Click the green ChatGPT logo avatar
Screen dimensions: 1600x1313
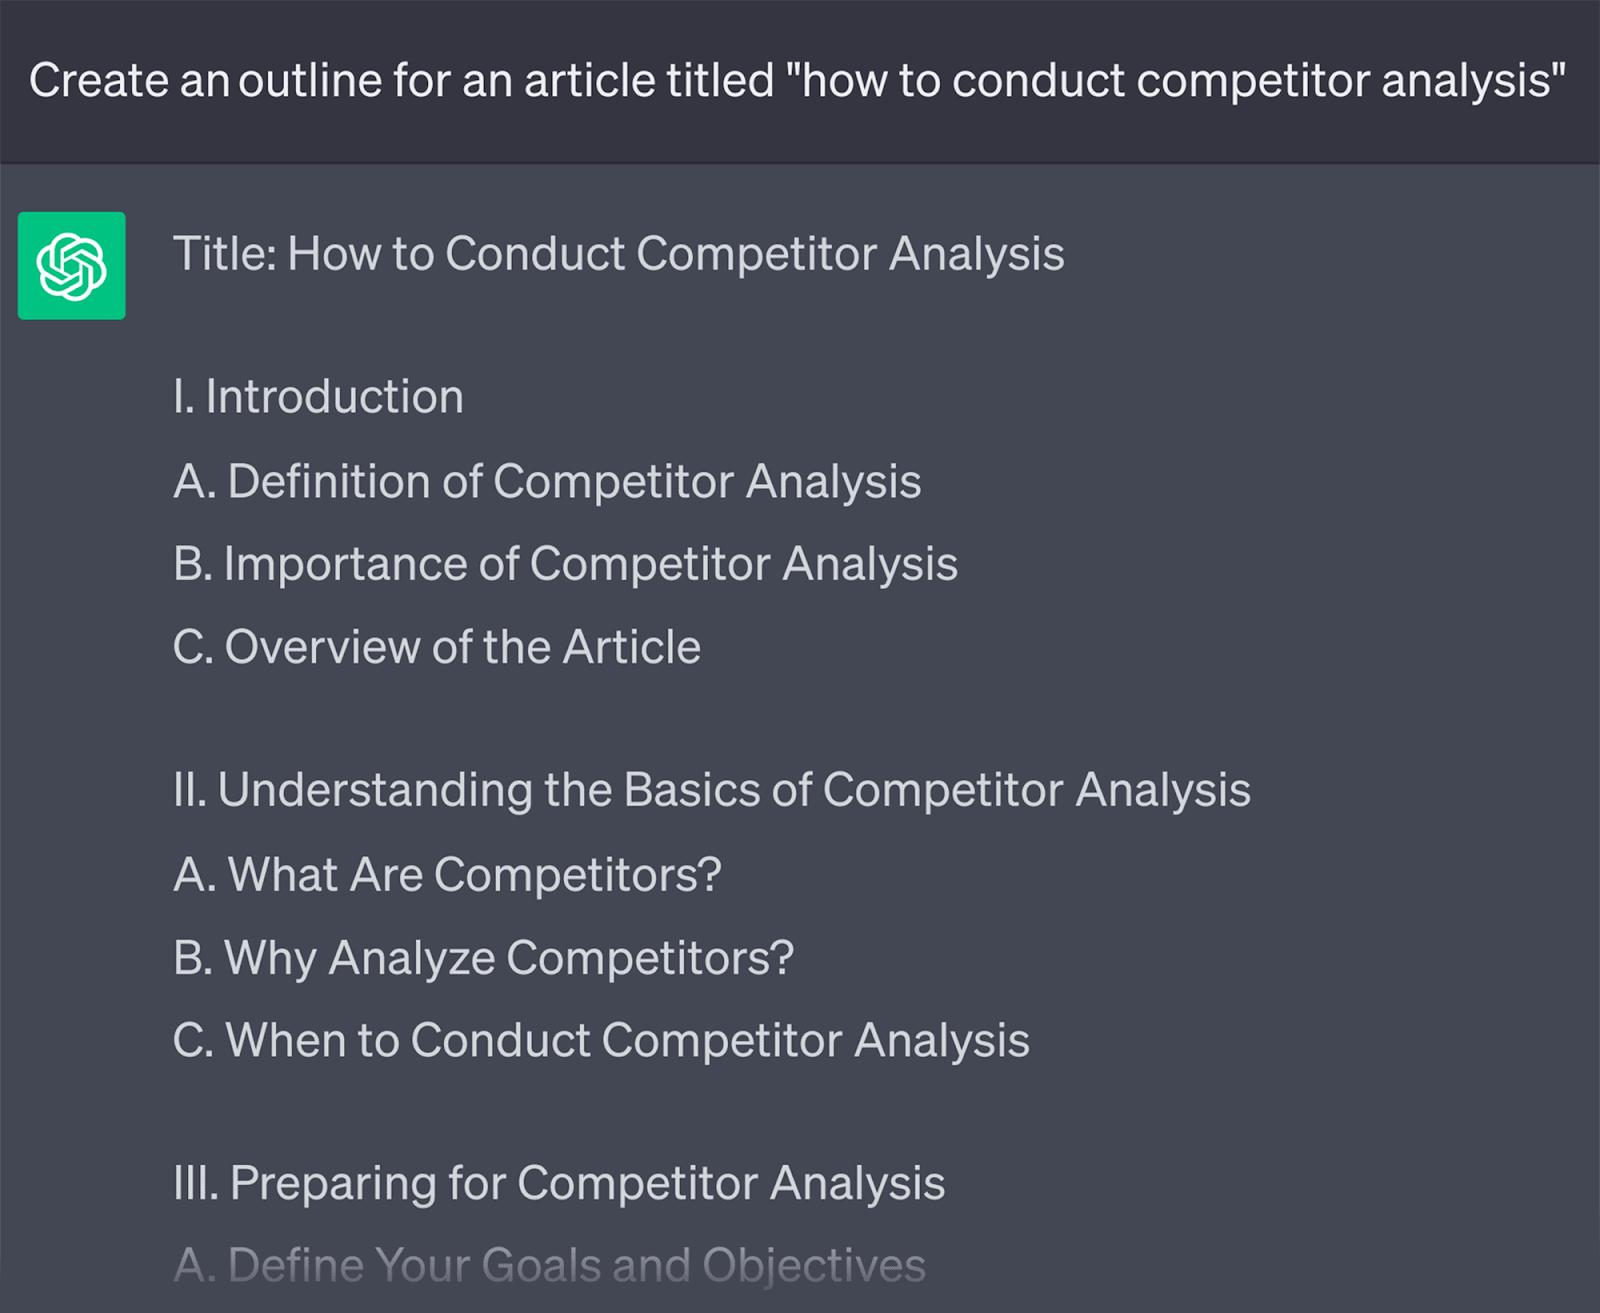(x=71, y=266)
